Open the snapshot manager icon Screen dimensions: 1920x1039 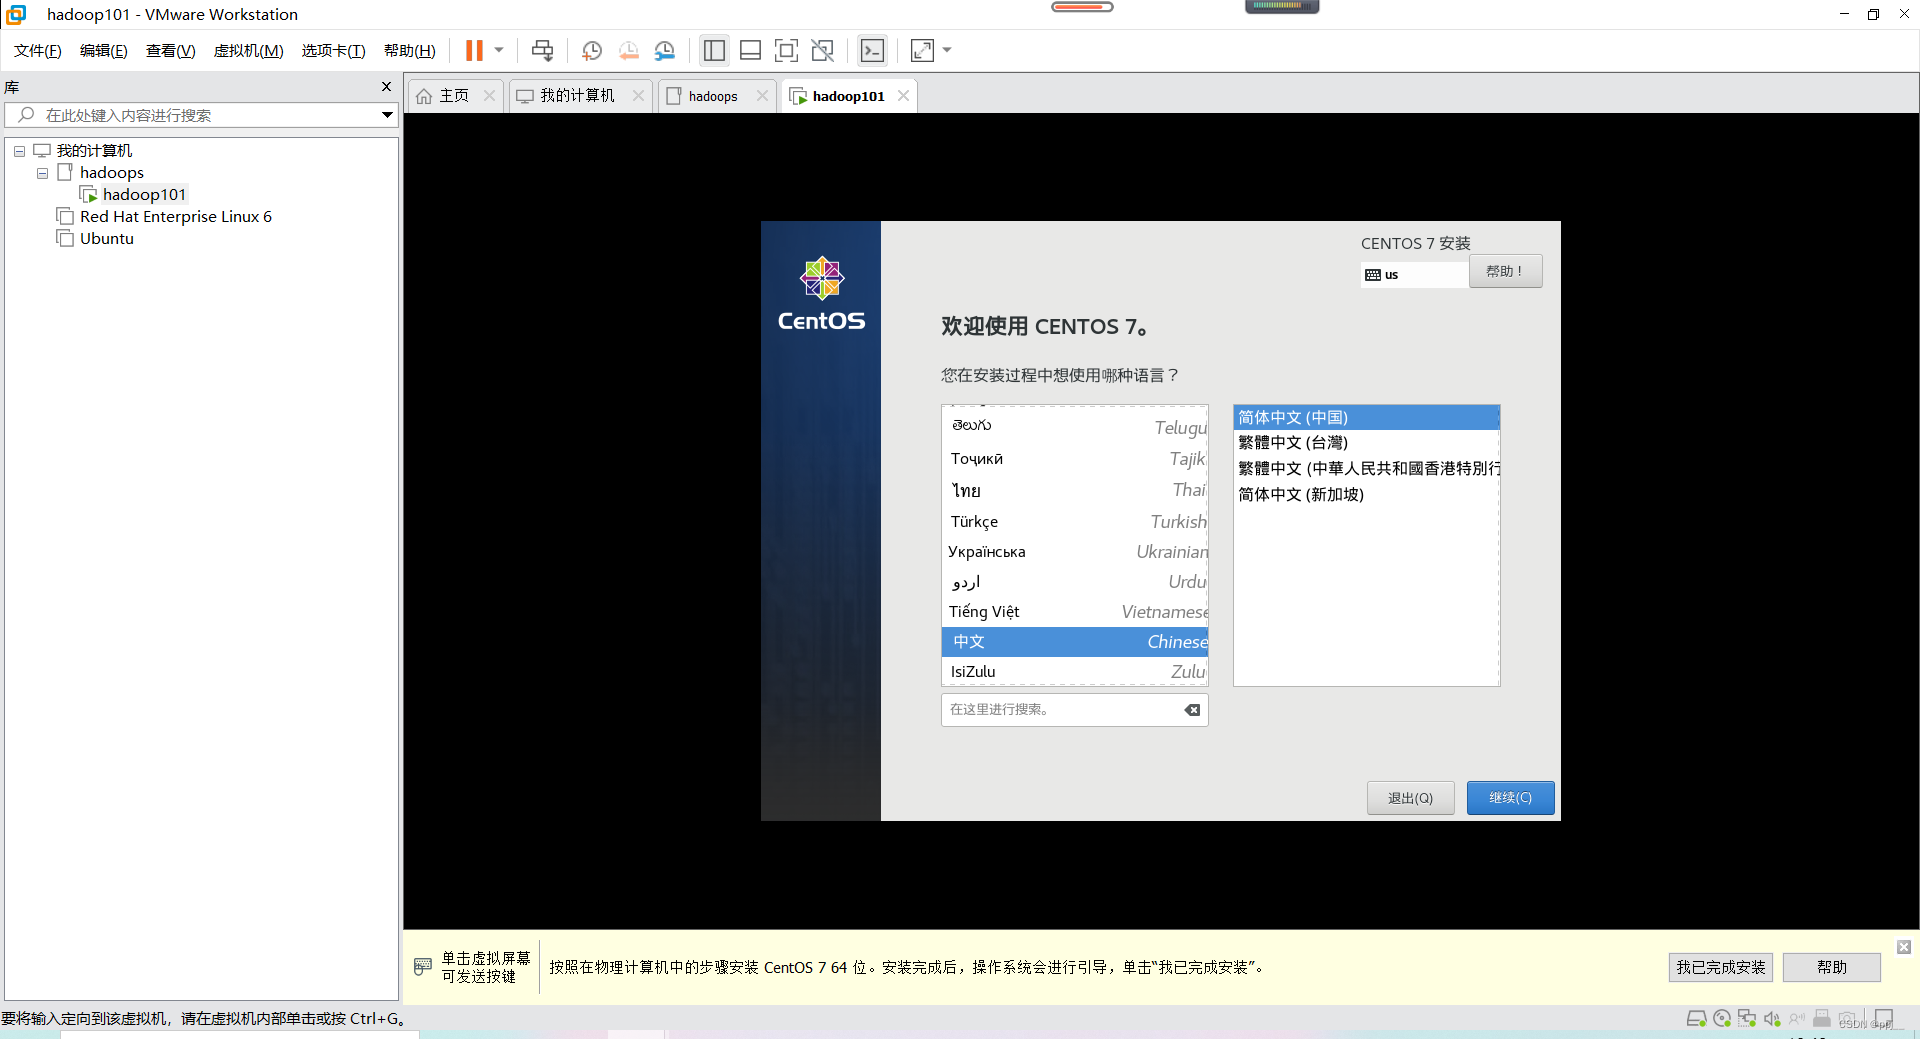(665, 50)
